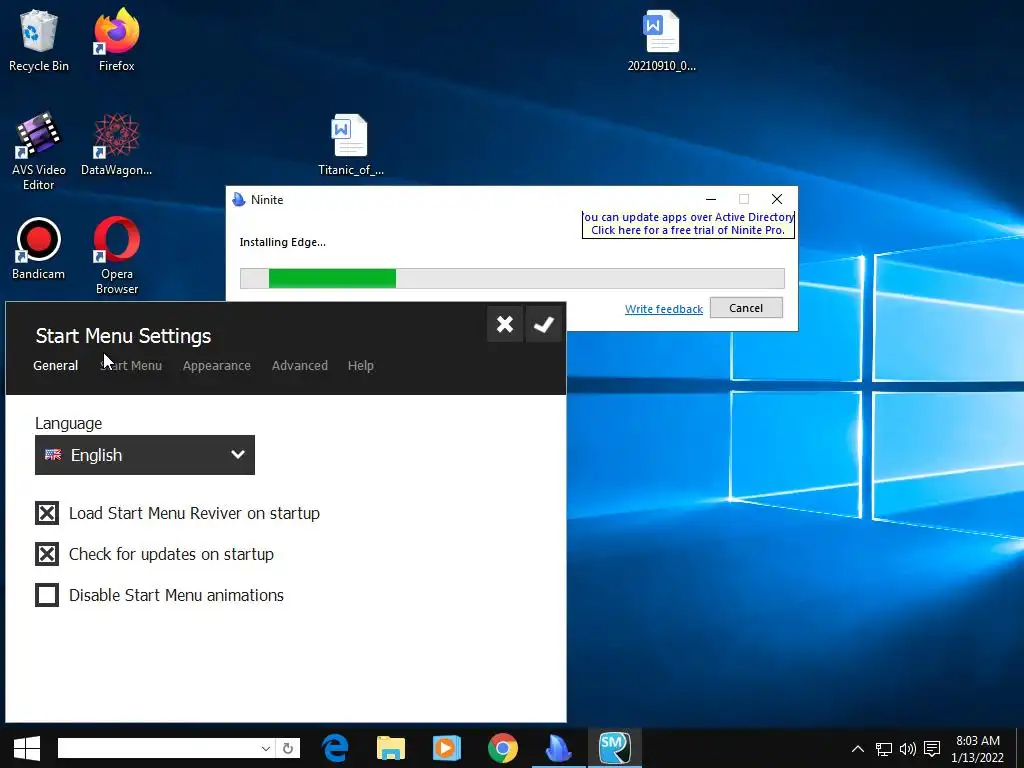Viewport: 1024px width, 768px height.
Task: Switch to the General tab
Action: tap(56, 366)
